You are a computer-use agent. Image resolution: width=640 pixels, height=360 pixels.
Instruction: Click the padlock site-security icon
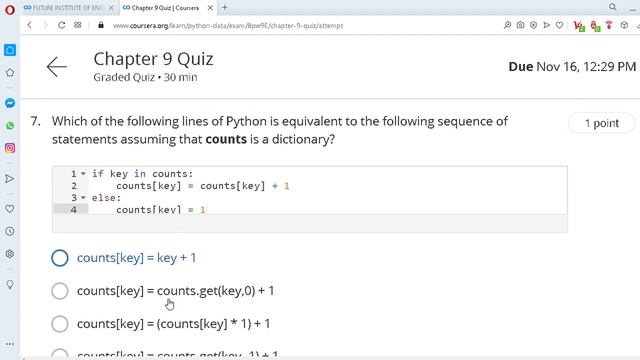101,25
